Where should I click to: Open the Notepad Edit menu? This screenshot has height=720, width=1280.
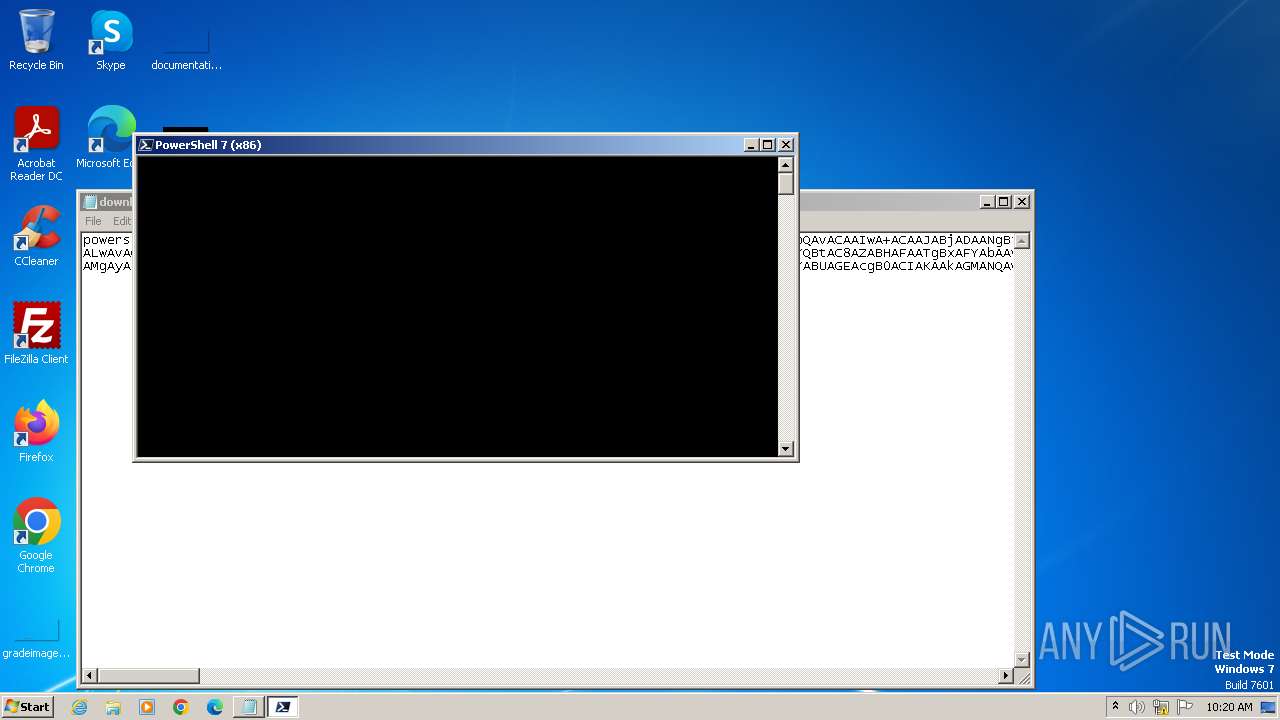pos(122,221)
